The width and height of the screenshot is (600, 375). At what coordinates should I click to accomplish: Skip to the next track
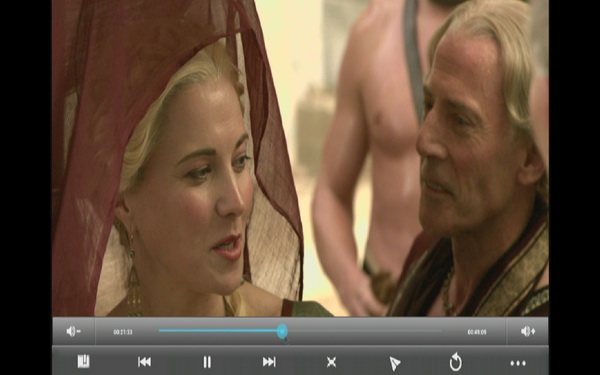269,362
